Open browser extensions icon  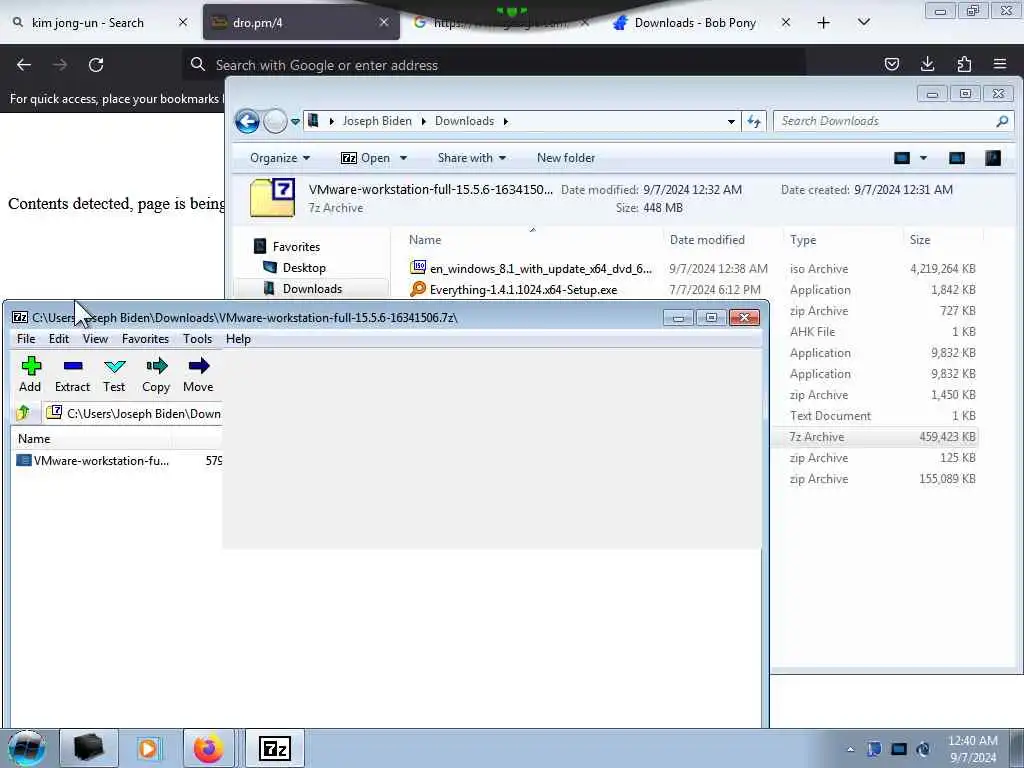point(964,64)
